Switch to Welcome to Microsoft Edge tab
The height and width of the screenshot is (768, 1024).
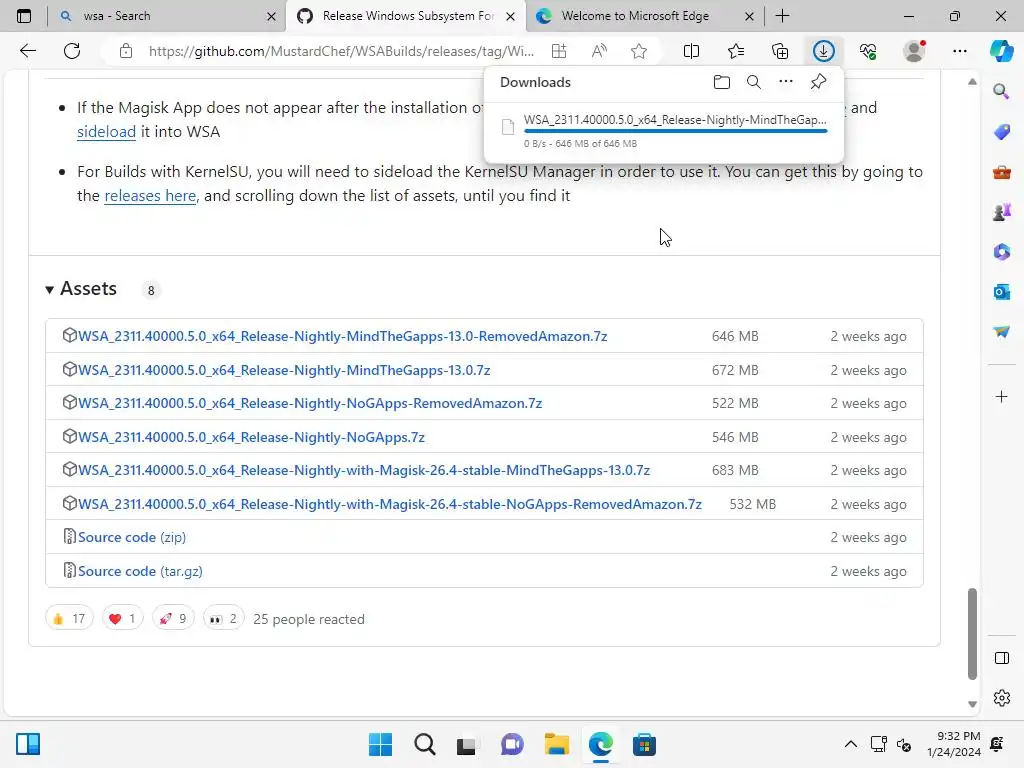pos(644,16)
